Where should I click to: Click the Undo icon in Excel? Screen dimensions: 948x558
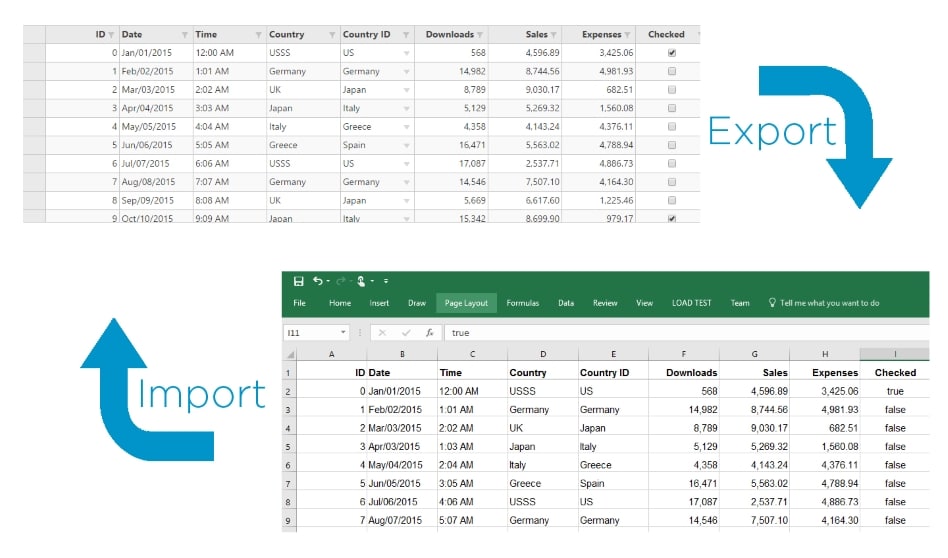click(317, 281)
